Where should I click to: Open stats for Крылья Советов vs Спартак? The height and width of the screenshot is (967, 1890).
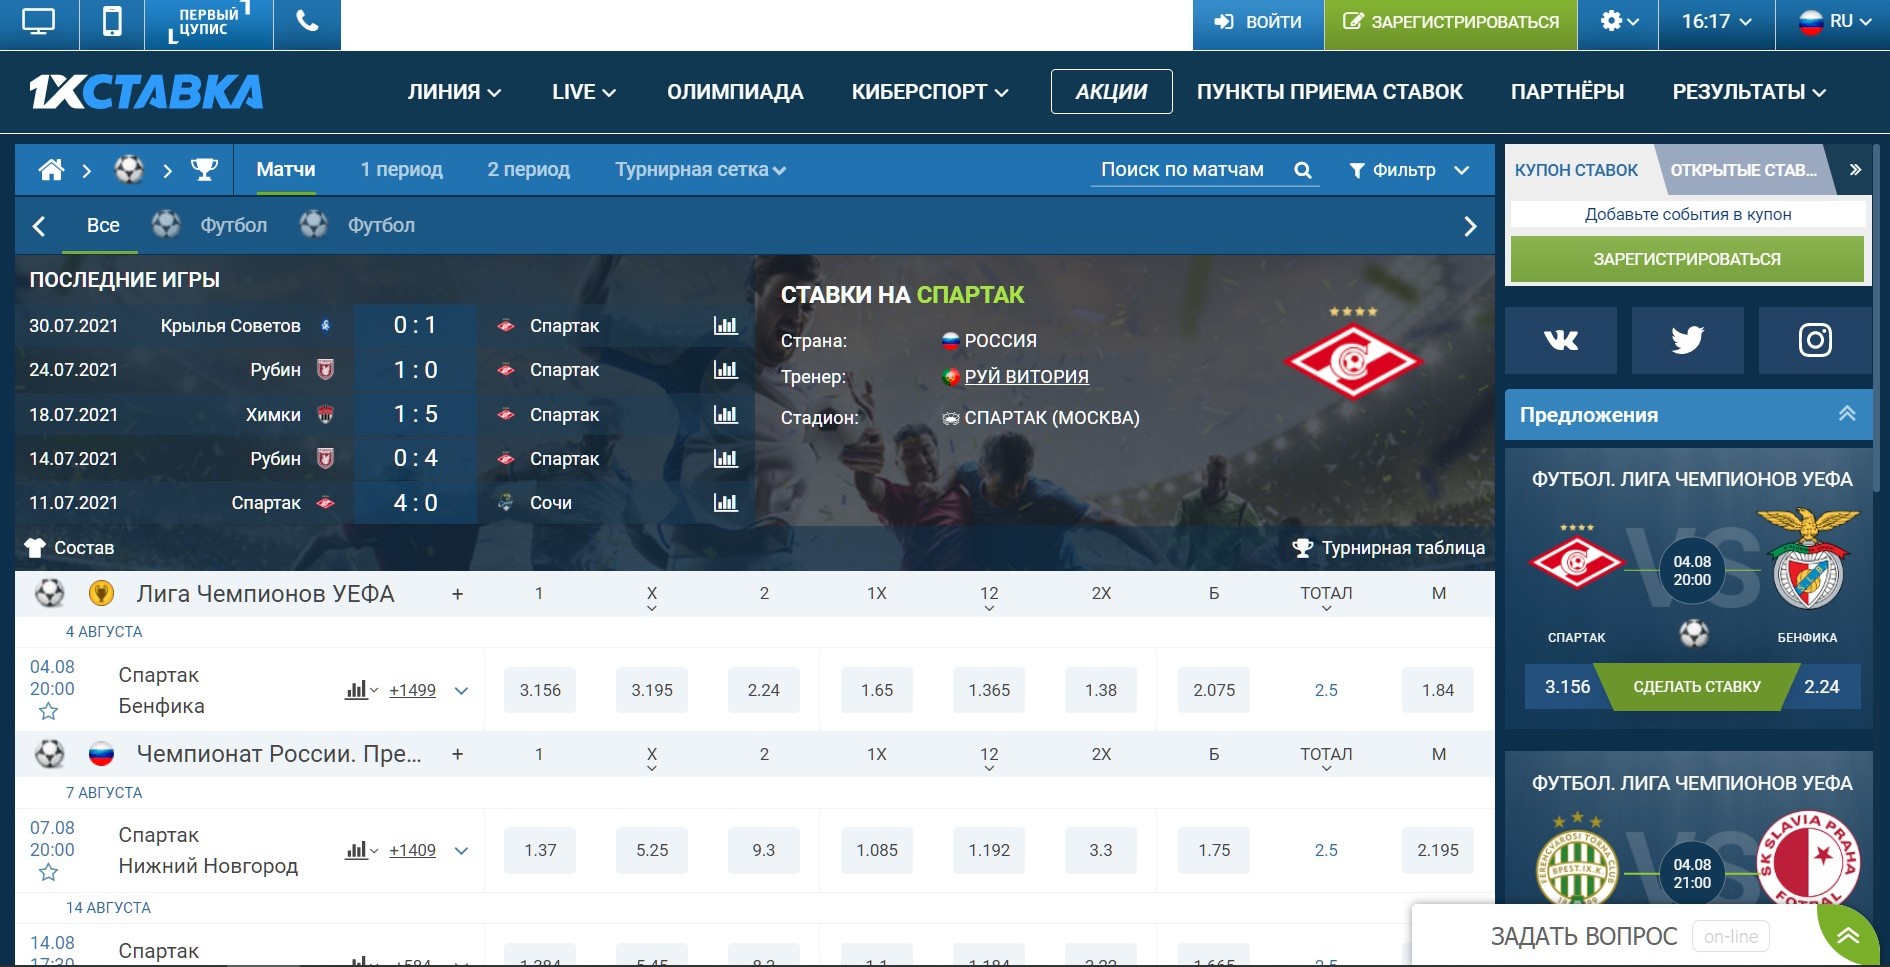click(x=726, y=325)
